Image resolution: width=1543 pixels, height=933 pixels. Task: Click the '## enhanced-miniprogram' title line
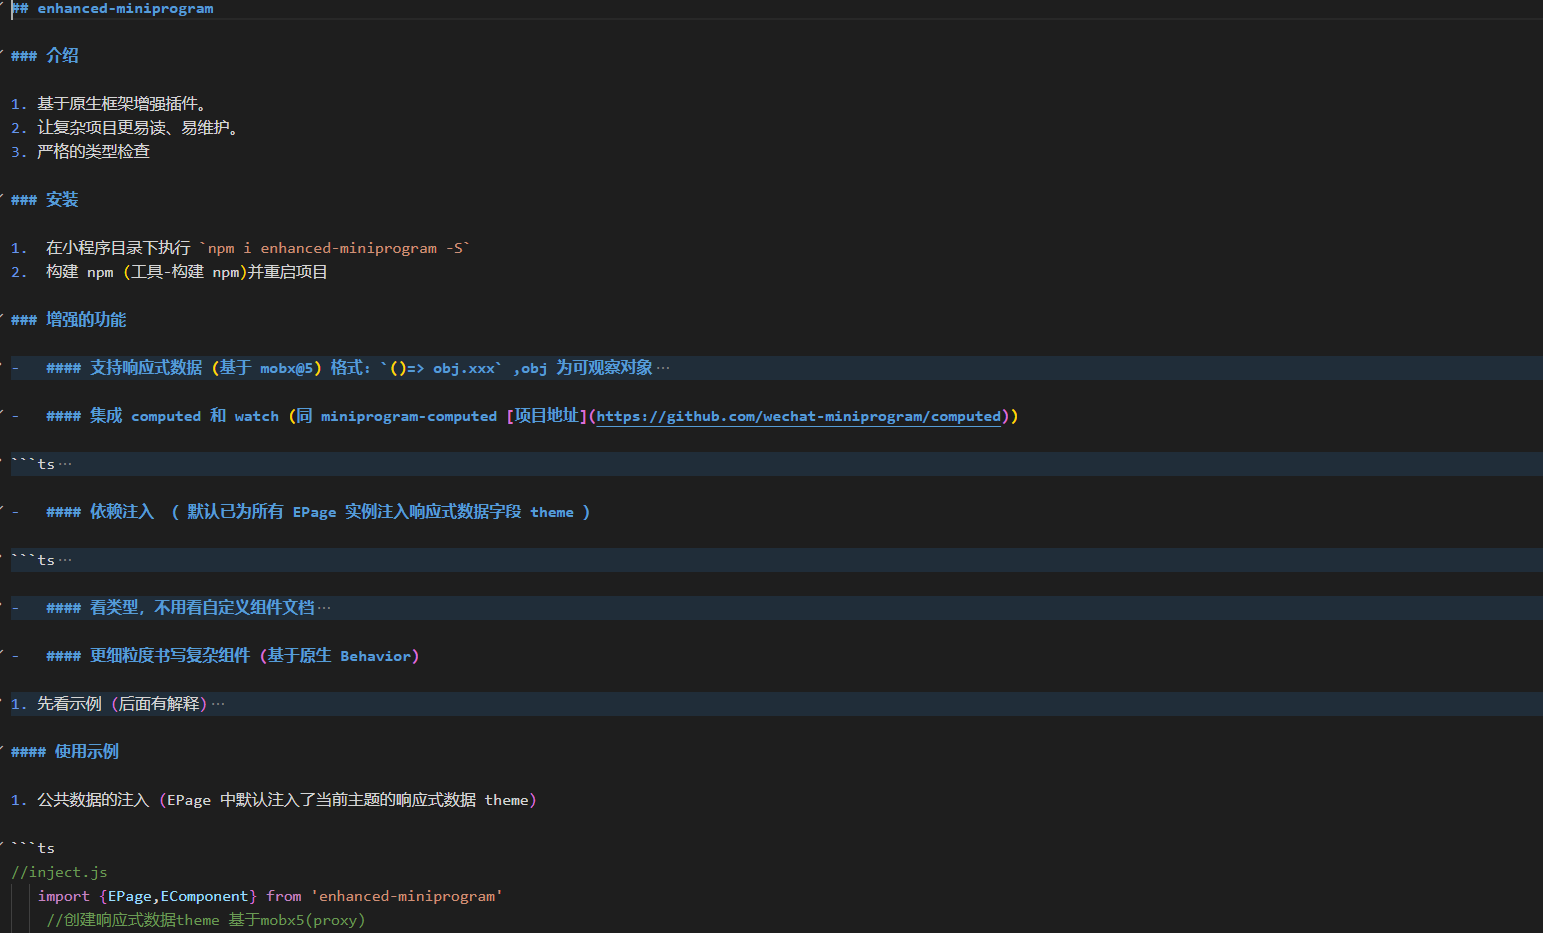tap(112, 8)
